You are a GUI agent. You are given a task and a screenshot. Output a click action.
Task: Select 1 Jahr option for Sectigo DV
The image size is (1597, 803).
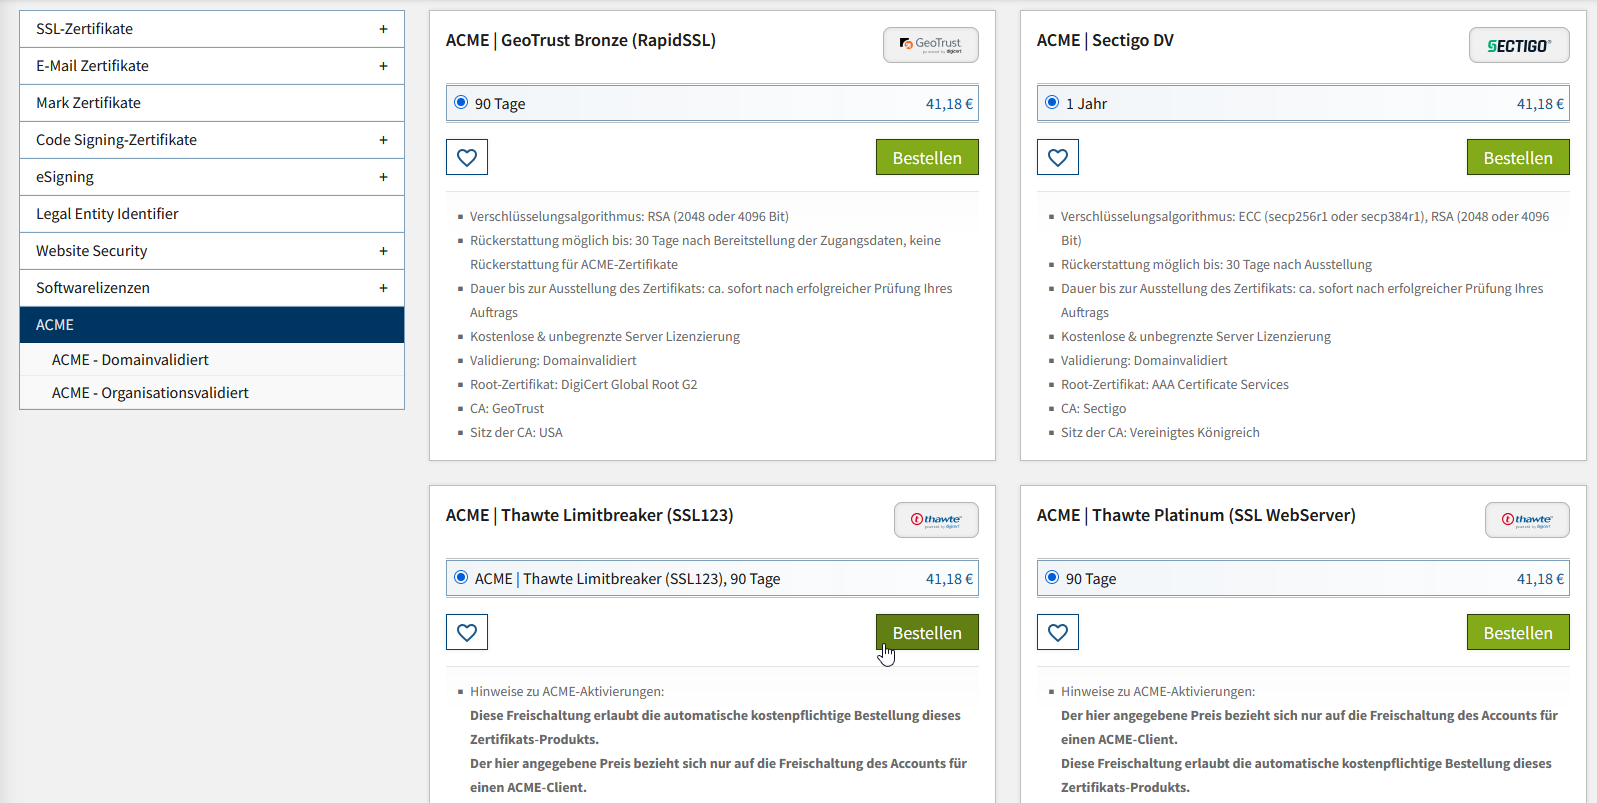tap(1052, 103)
